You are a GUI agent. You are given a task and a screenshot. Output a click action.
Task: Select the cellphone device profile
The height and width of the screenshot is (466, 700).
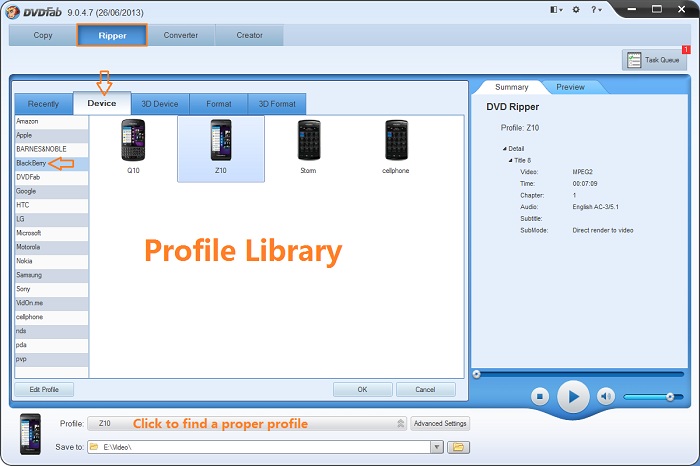pyautogui.click(x=396, y=147)
